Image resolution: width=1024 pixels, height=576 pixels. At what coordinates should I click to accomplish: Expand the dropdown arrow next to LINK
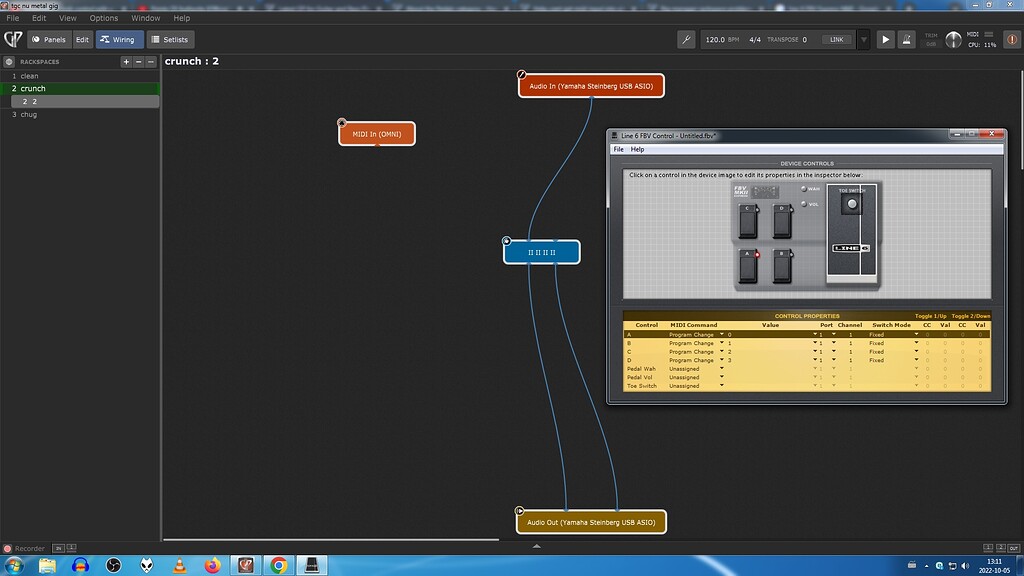[x=863, y=39]
